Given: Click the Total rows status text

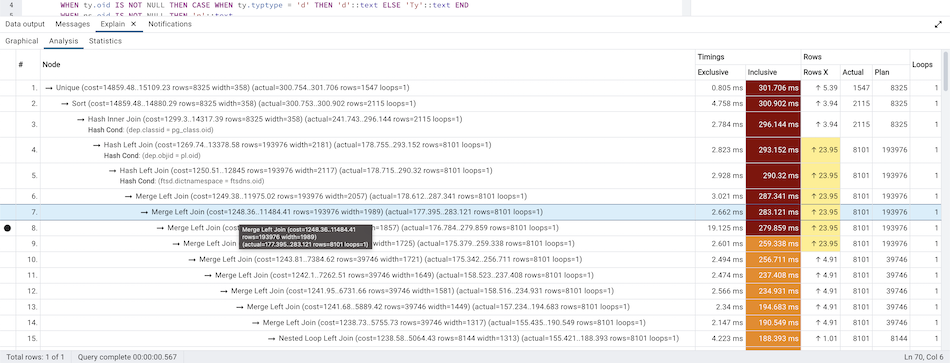Looking at the screenshot, I should tap(34, 357).
